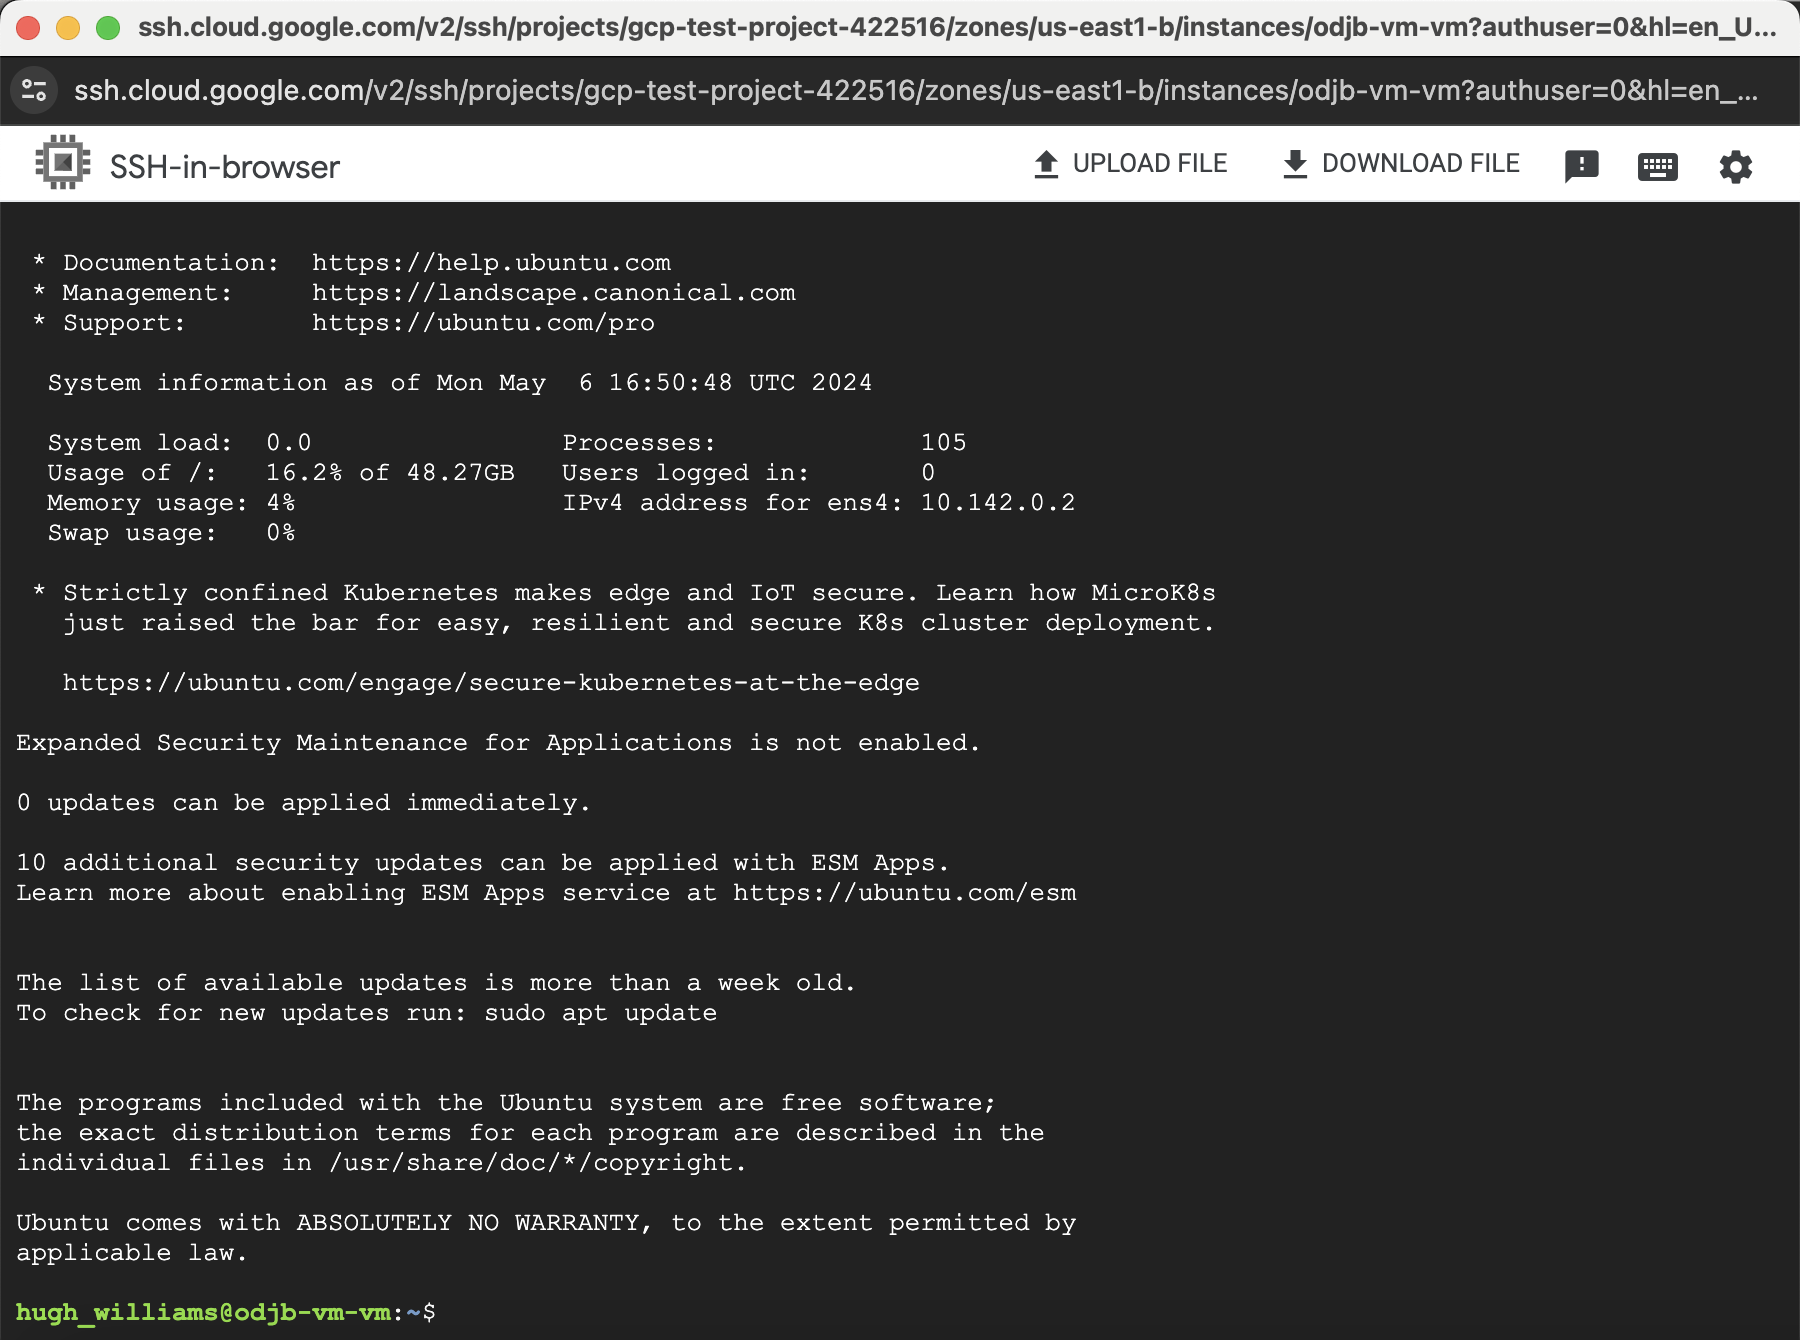Screen dimensions: 1800x1340
Task: Click the https://ubuntu.com/pro support URL
Action: pos(483,323)
